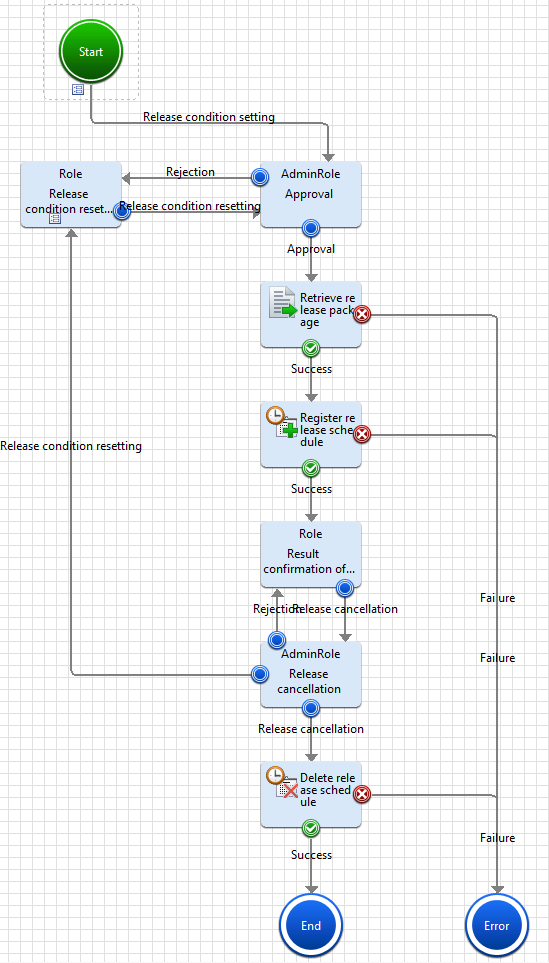
Task: Click 'Release condition resetting' label on left loop
Action: click(71, 446)
